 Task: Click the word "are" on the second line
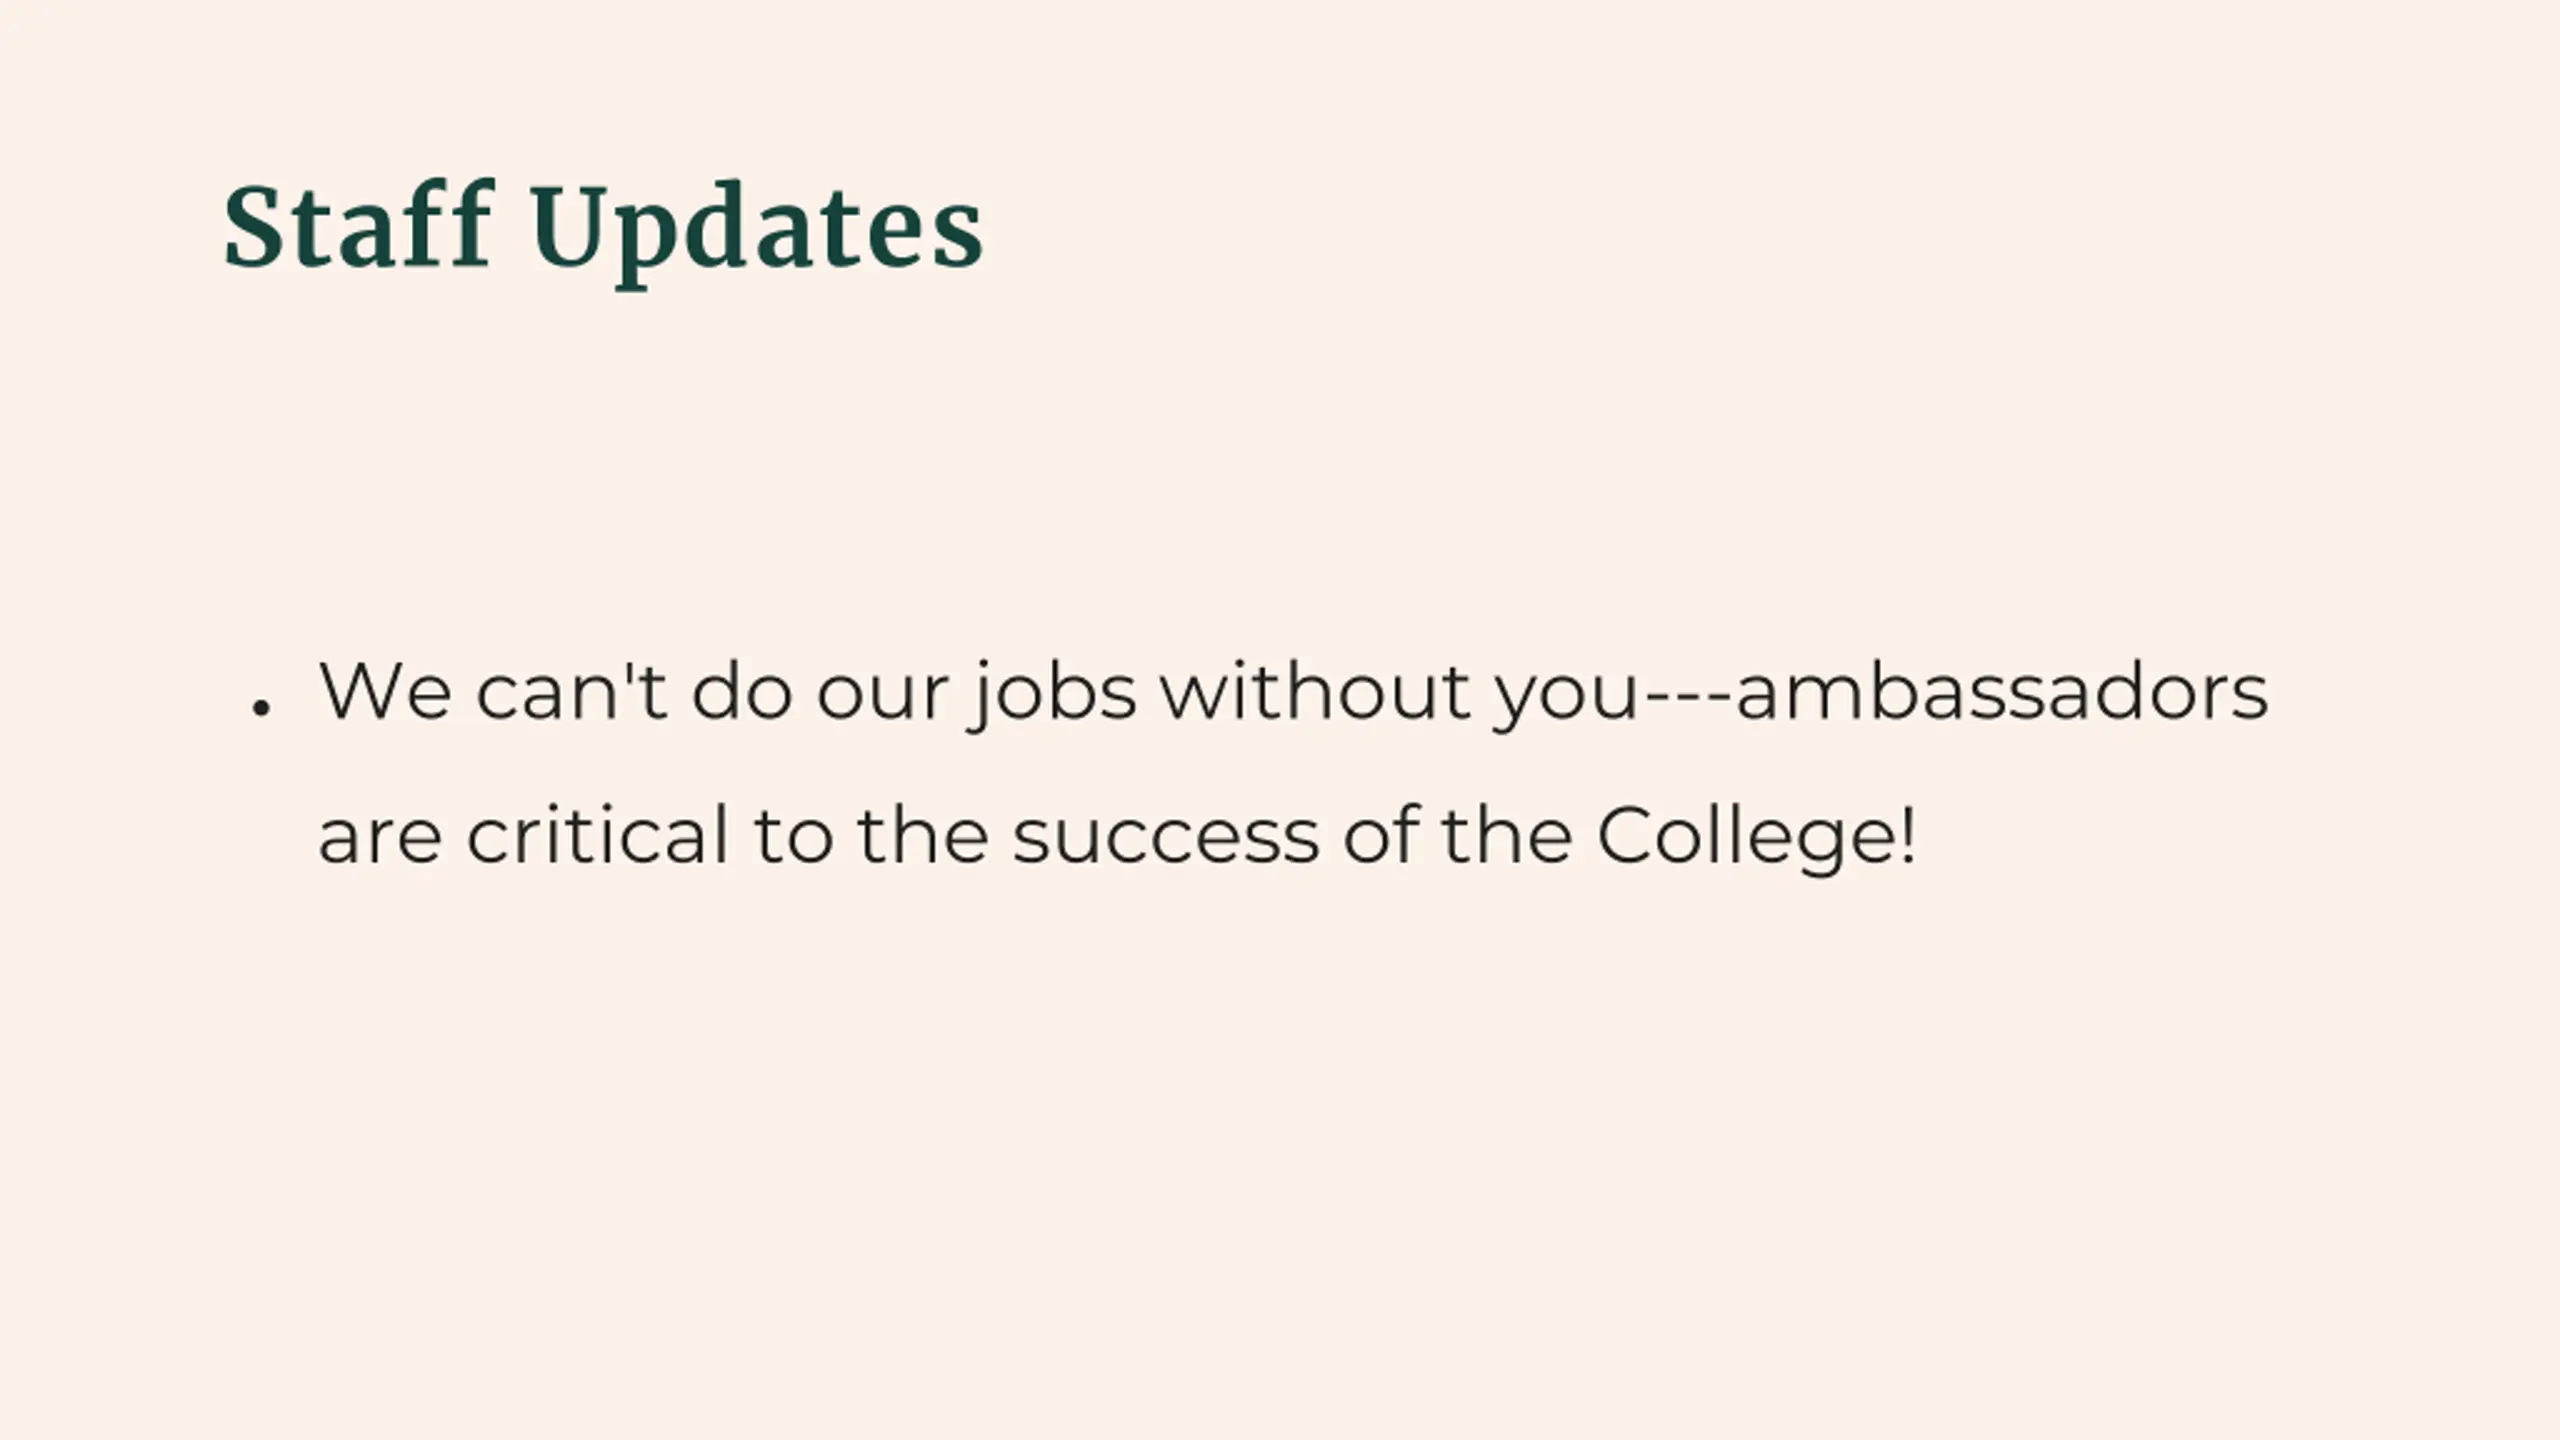point(380,840)
